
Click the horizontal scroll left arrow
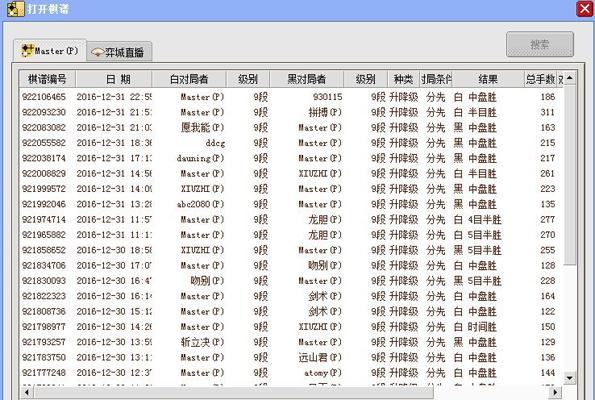point(27,392)
